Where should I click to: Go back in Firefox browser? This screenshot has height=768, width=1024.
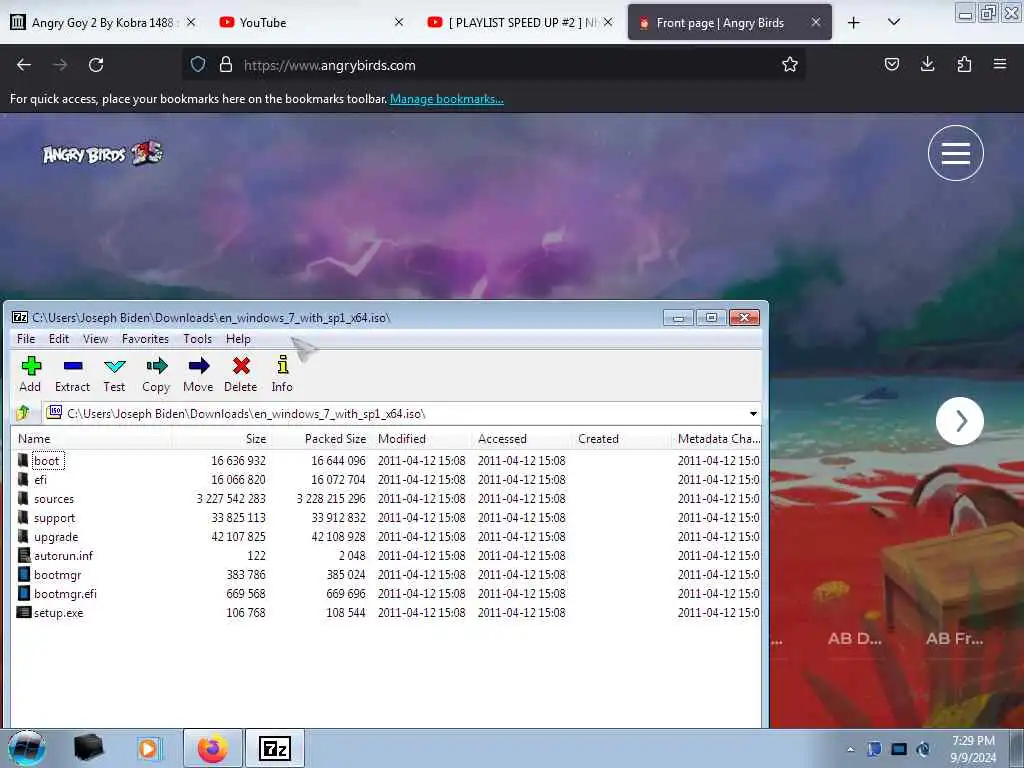click(x=24, y=65)
